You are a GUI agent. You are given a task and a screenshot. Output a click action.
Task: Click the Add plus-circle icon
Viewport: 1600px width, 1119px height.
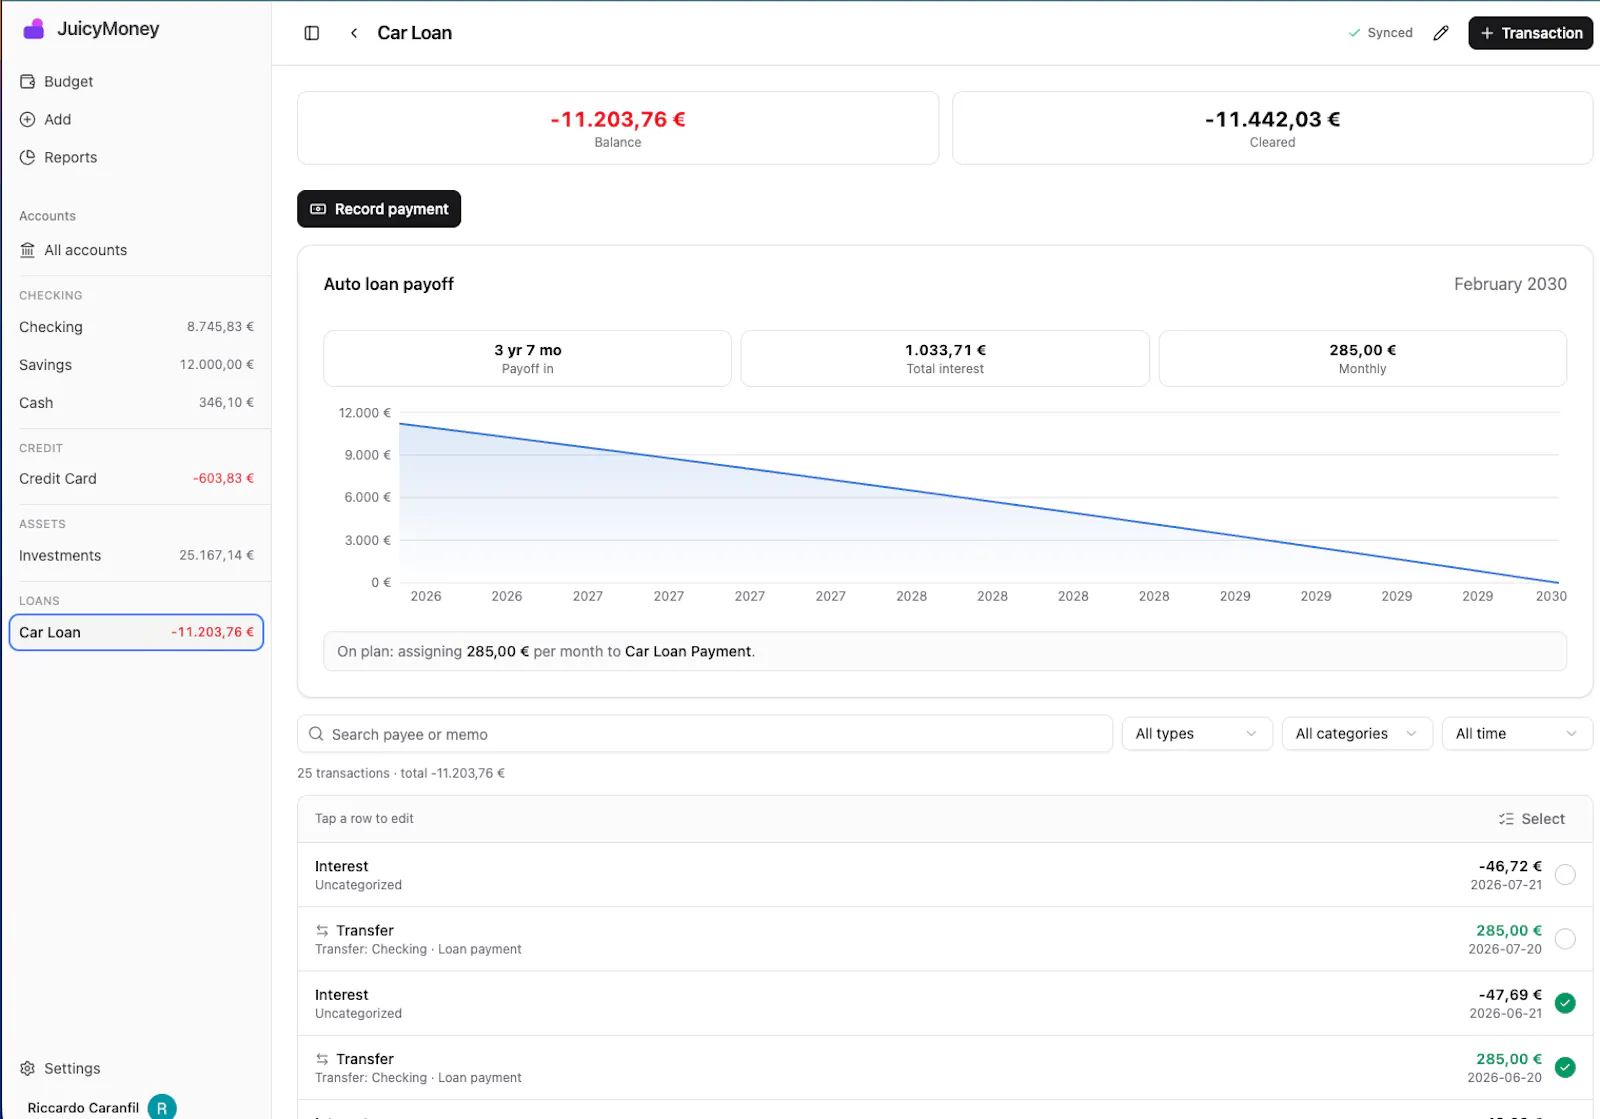tap(28, 120)
